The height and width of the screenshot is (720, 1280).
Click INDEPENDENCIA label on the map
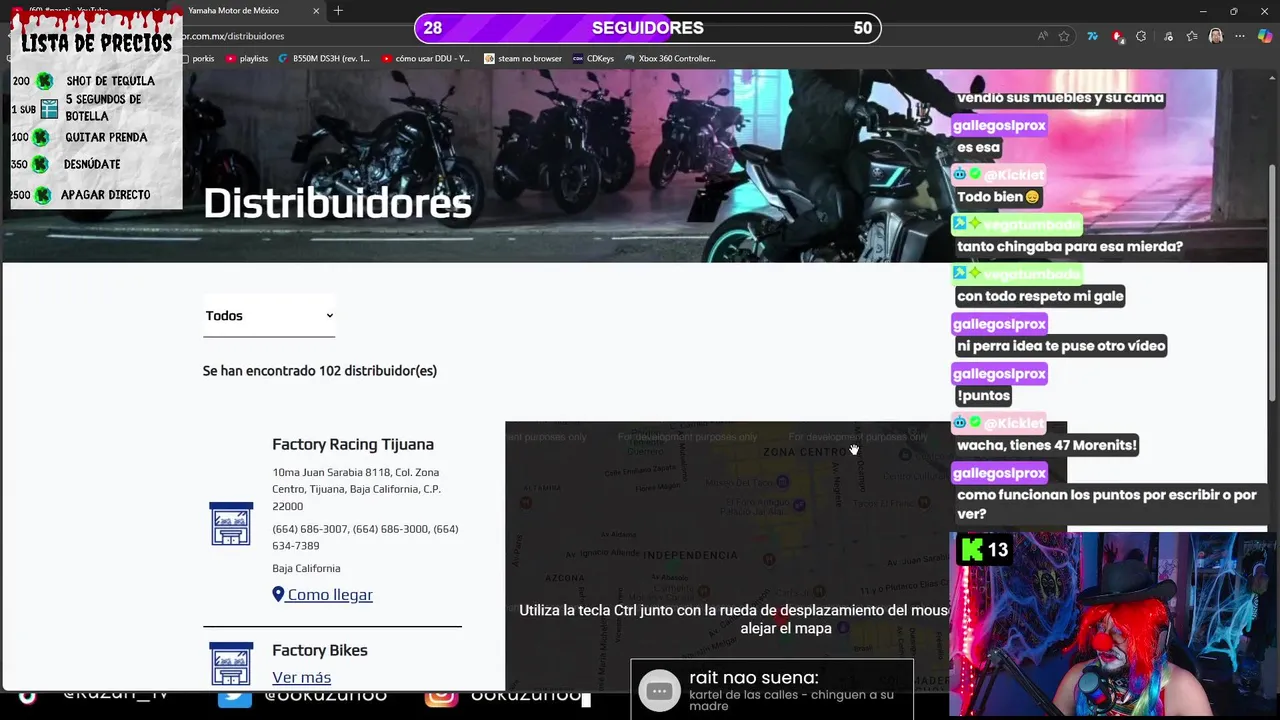point(691,554)
